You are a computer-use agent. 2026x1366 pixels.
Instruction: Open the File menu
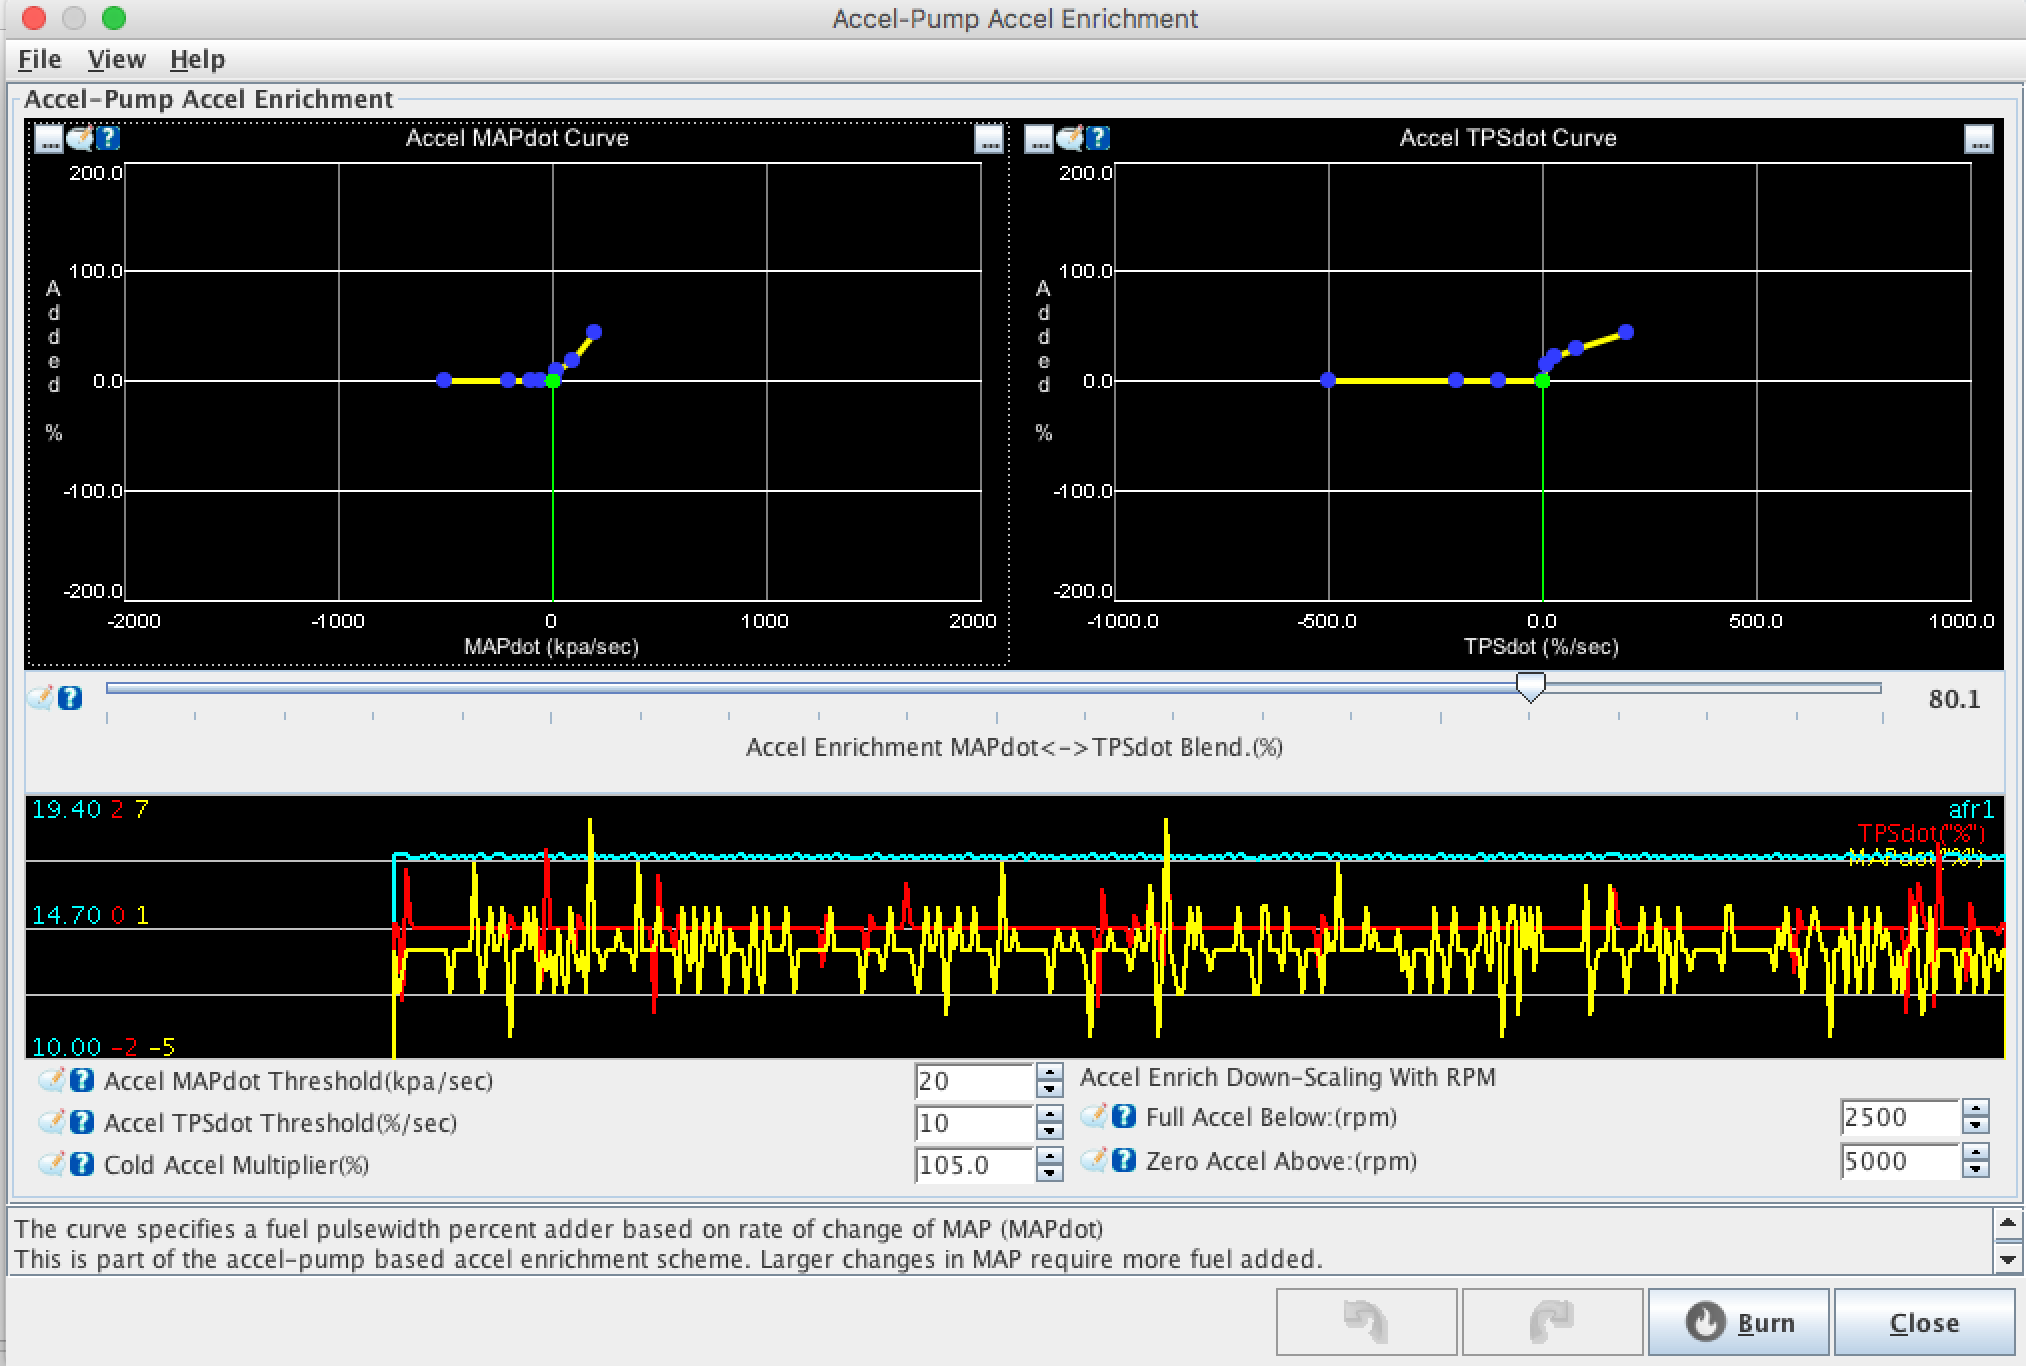pos(40,60)
